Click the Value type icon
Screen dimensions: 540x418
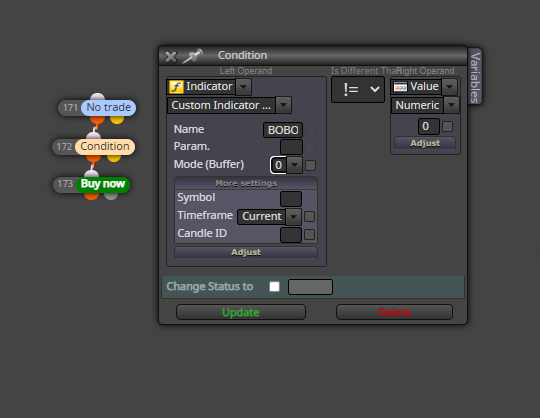pos(400,87)
